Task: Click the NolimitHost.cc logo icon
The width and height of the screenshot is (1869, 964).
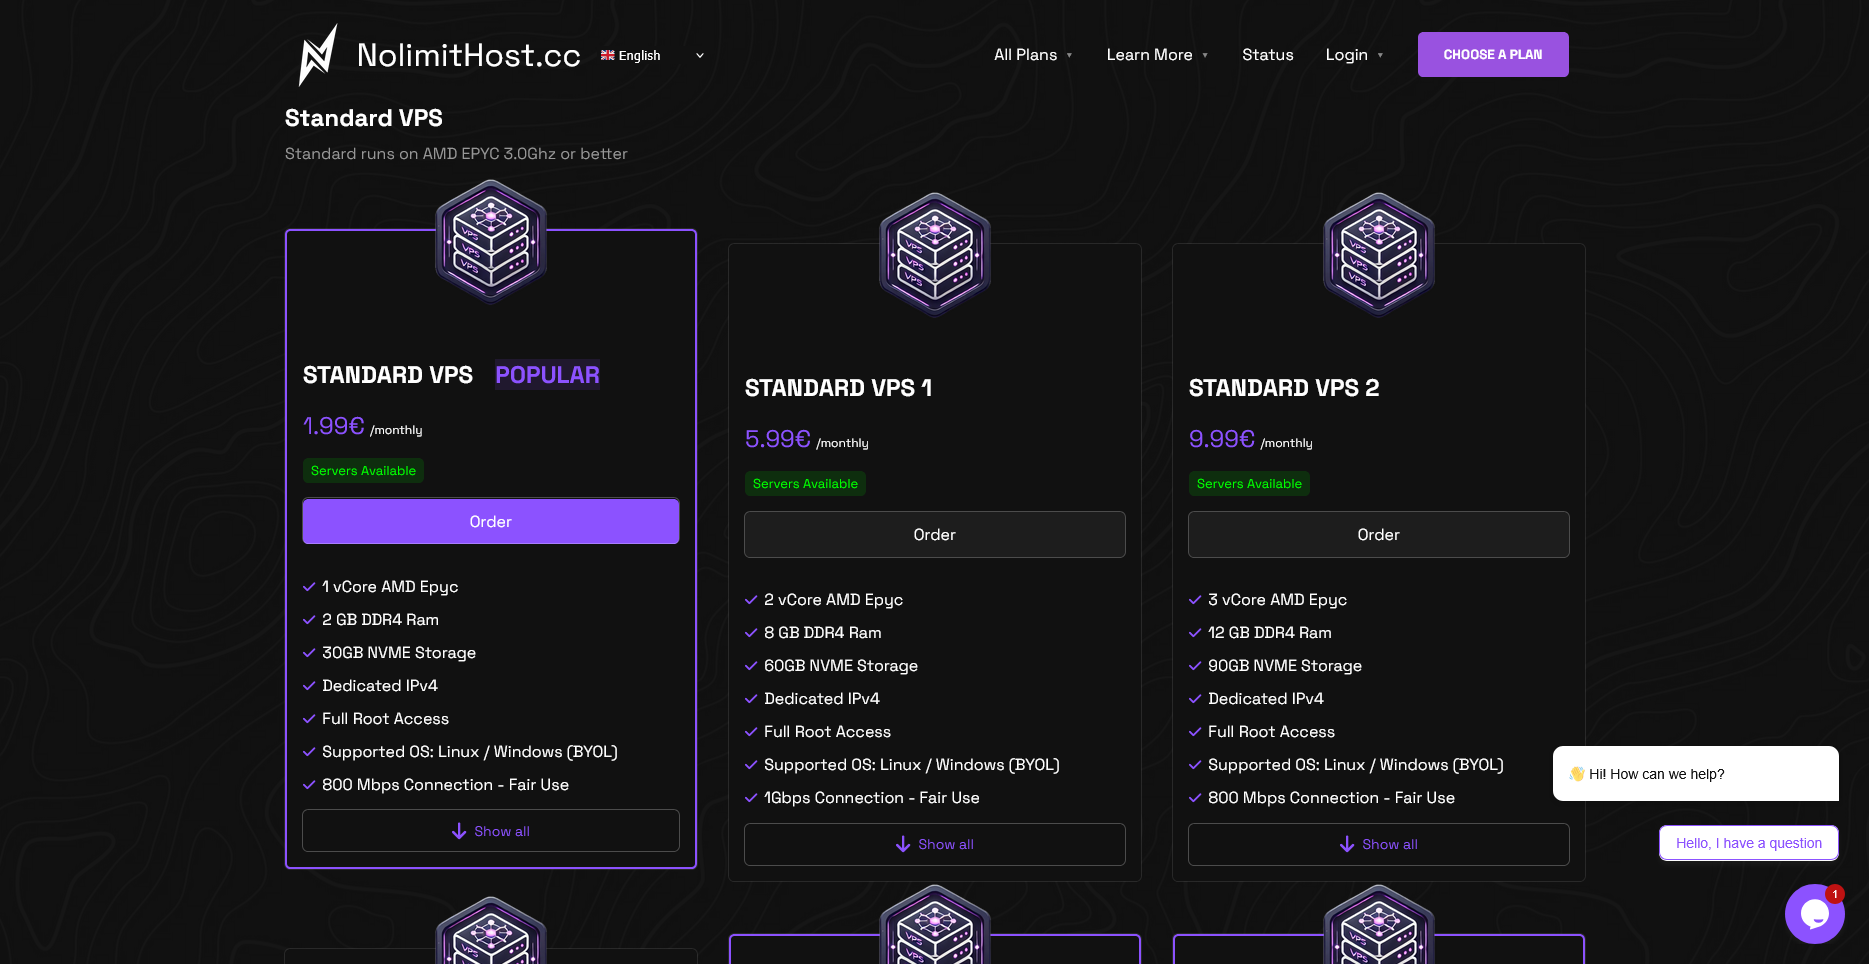Action: coord(318,55)
